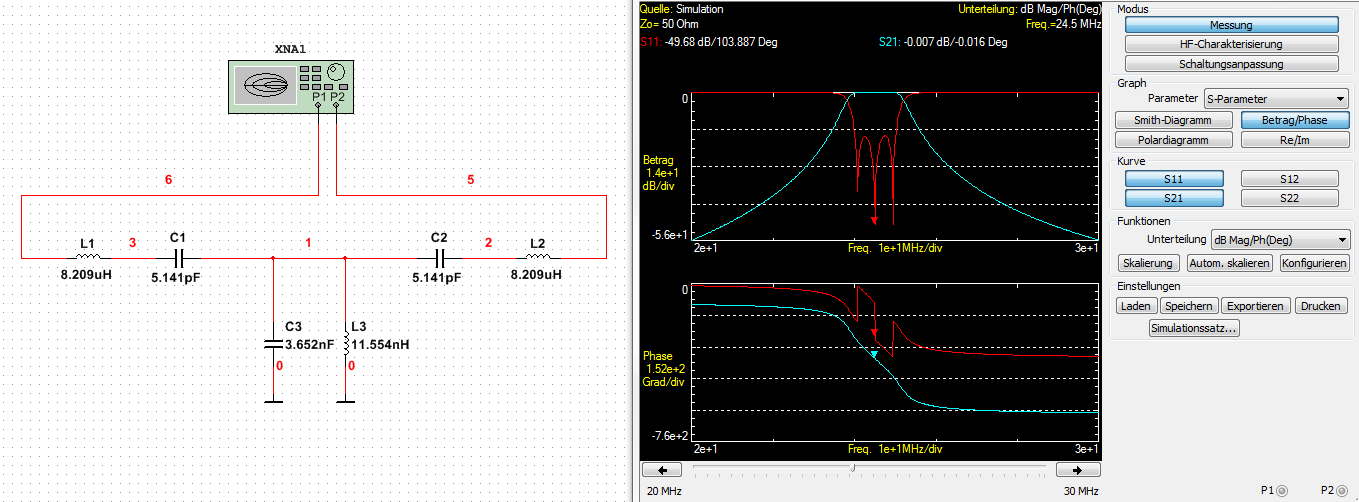This screenshot has height=502, width=1359.
Task: Click the 5.141pF value under C1
Action: point(175,279)
